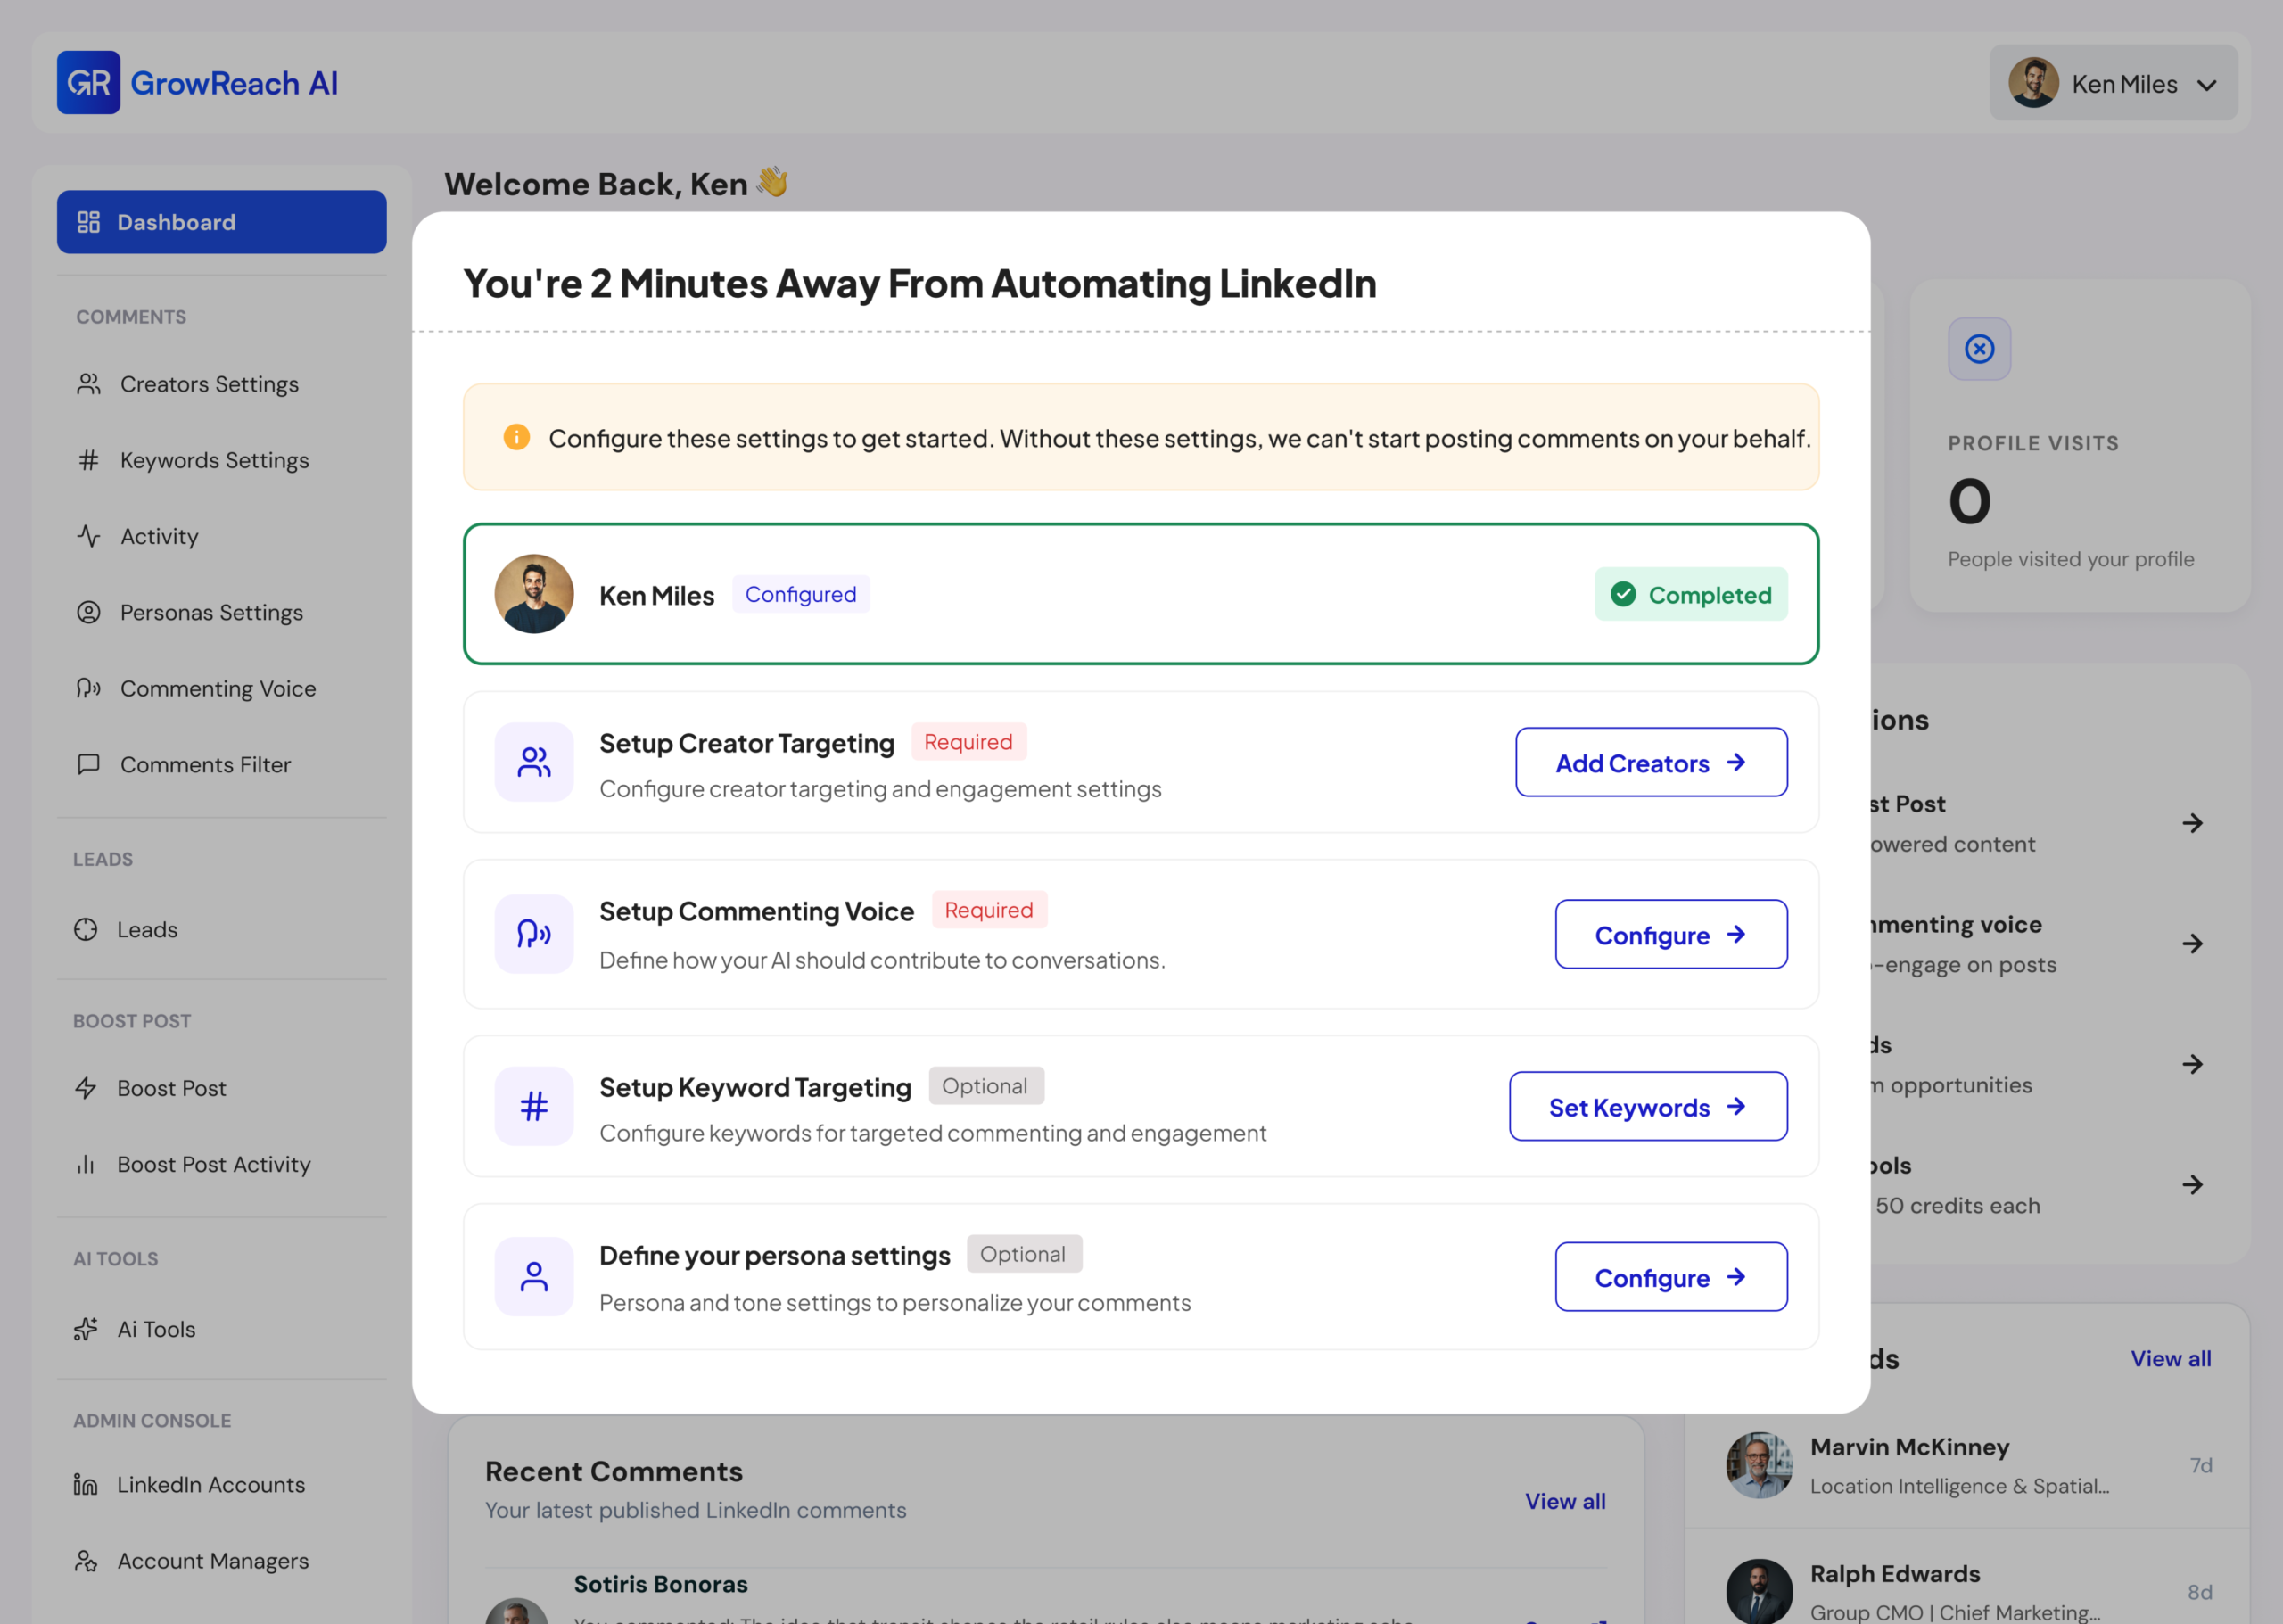The width and height of the screenshot is (2283, 1624).
Task: Click the arrow beside powered content action
Action: (x=2192, y=823)
